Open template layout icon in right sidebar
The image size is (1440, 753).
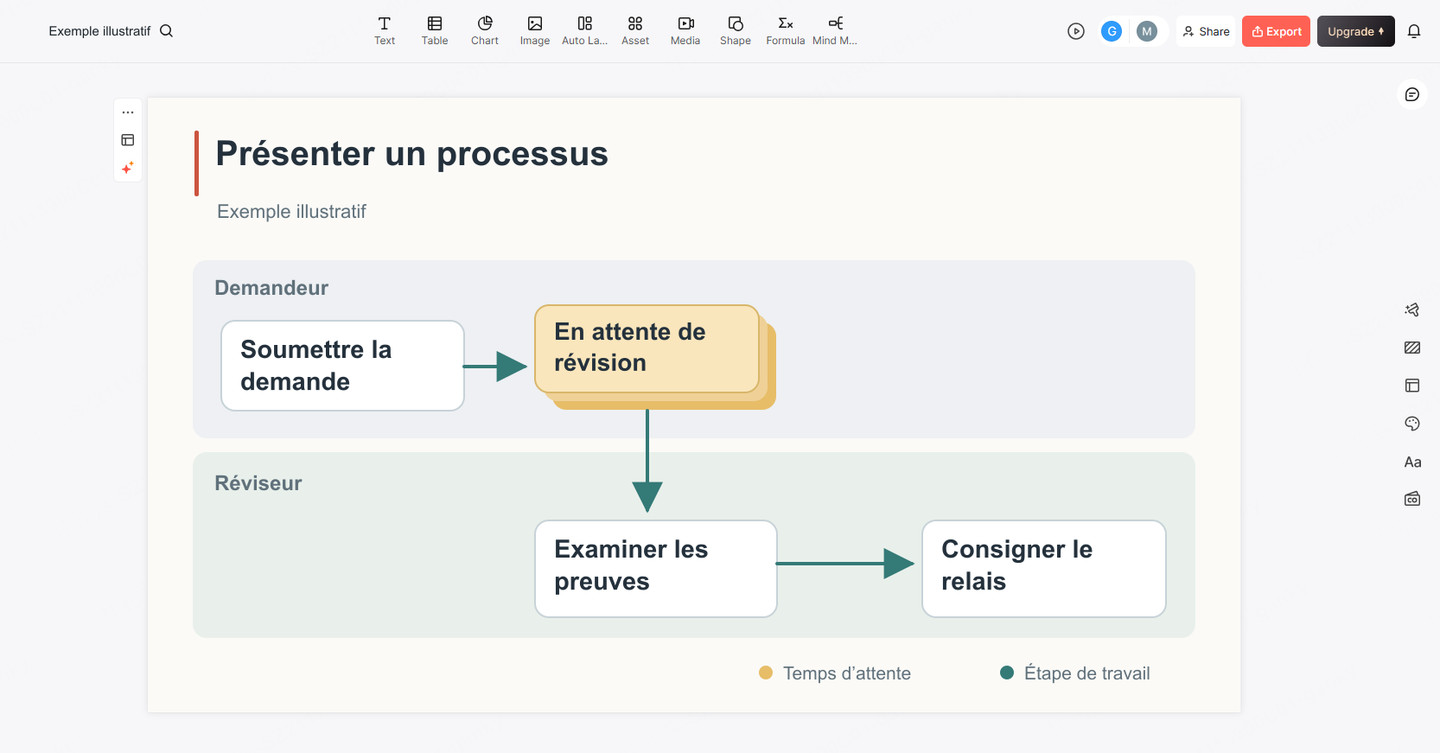click(1412, 385)
